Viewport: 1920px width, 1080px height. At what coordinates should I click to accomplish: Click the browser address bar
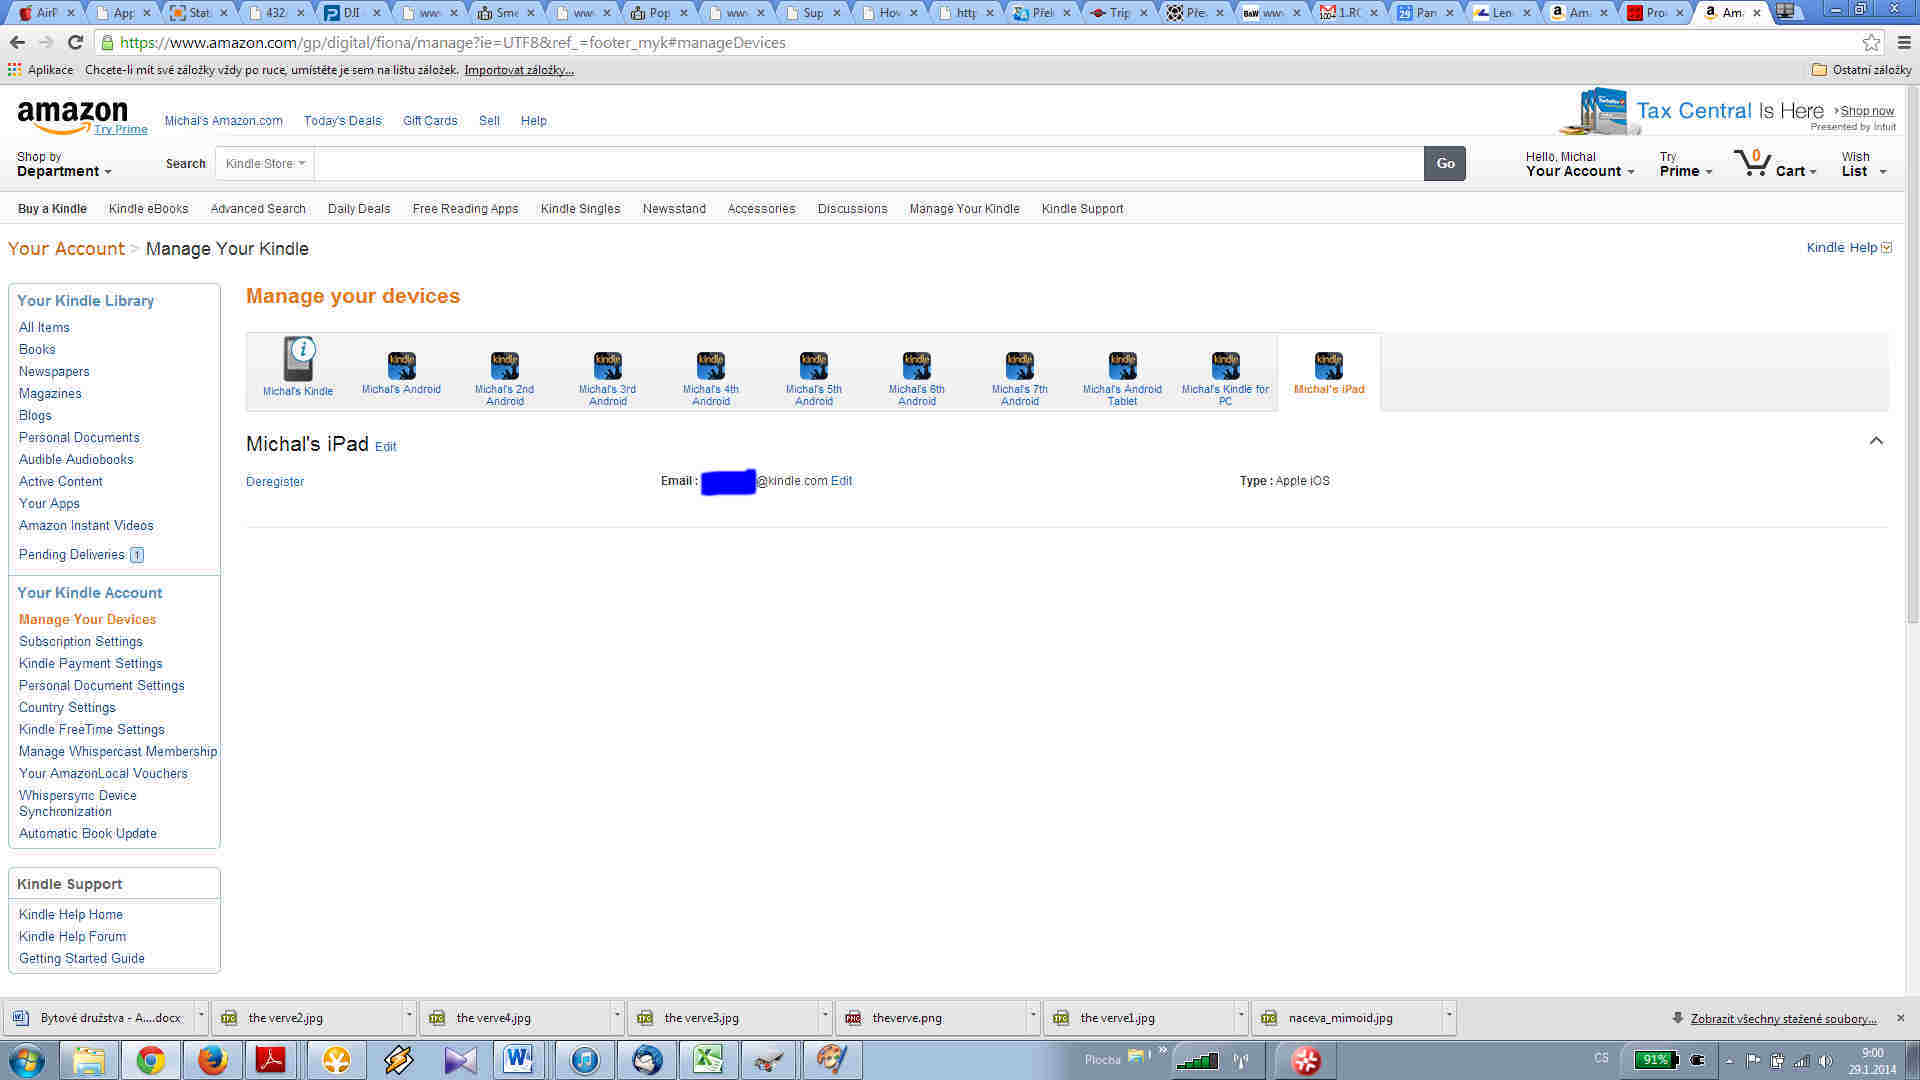click(x=980, y=42)
